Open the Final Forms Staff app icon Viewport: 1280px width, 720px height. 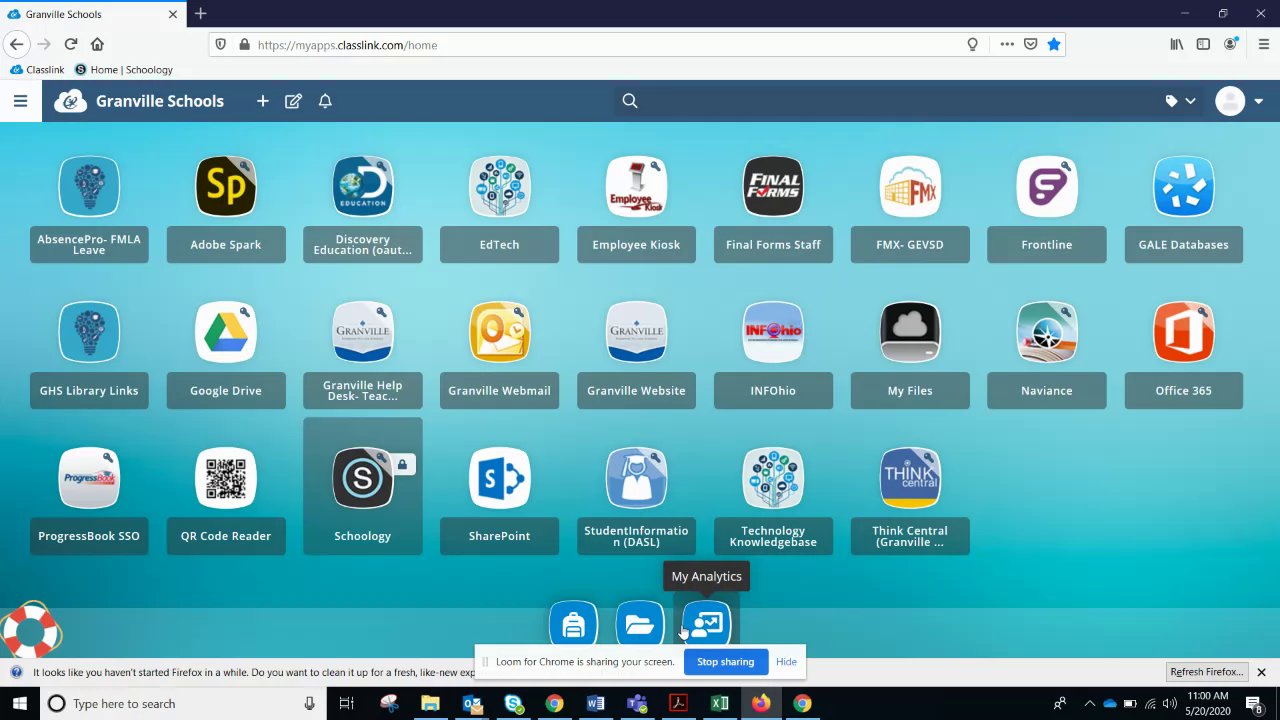click(773, 186)
